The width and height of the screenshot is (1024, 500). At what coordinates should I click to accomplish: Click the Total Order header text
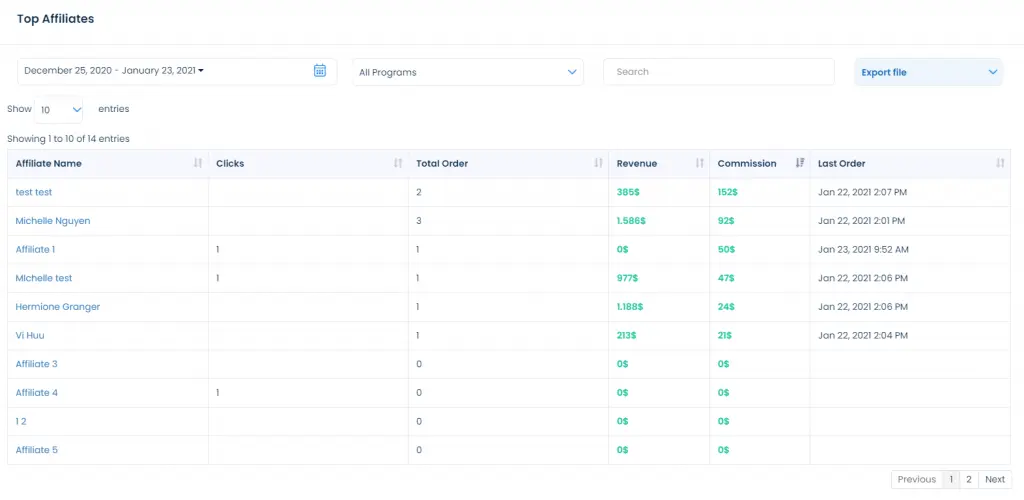442,164
